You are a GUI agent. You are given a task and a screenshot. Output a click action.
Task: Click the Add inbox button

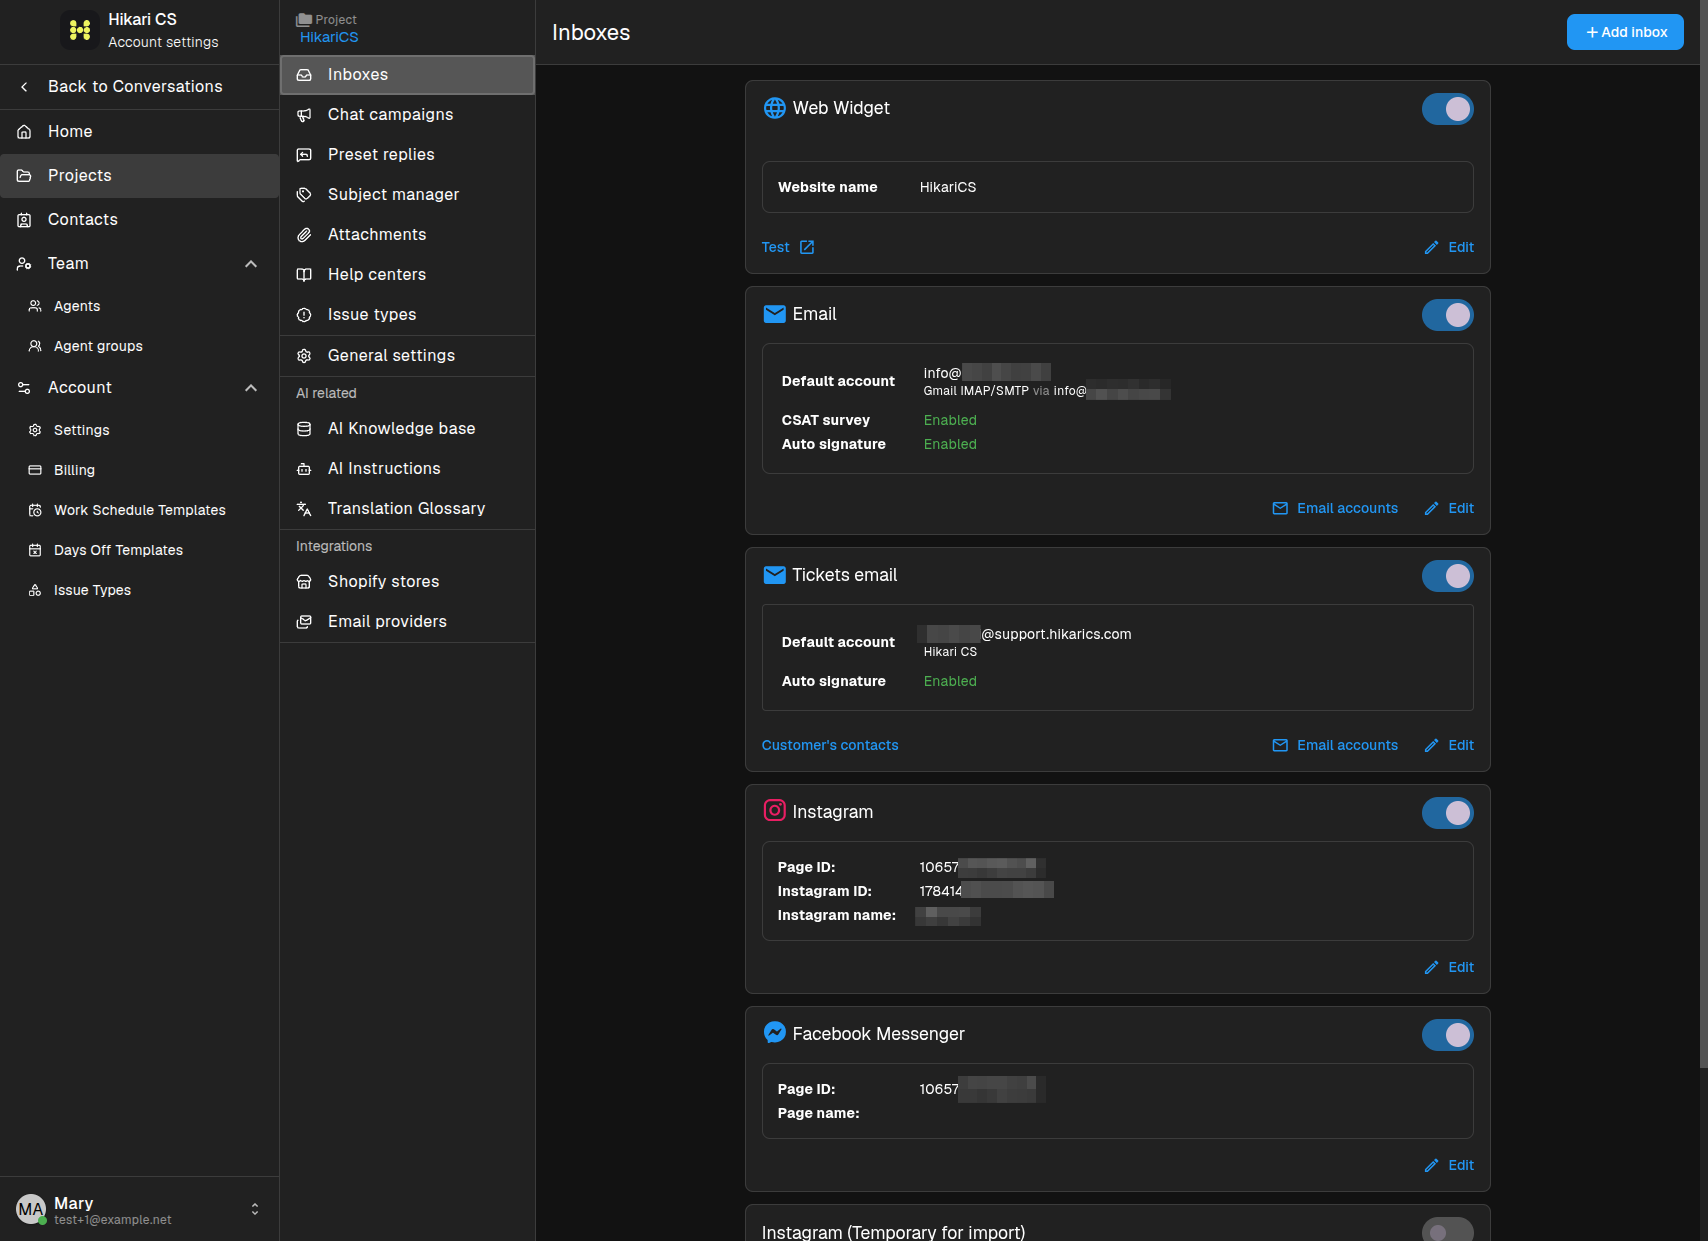click(1625, 32)
